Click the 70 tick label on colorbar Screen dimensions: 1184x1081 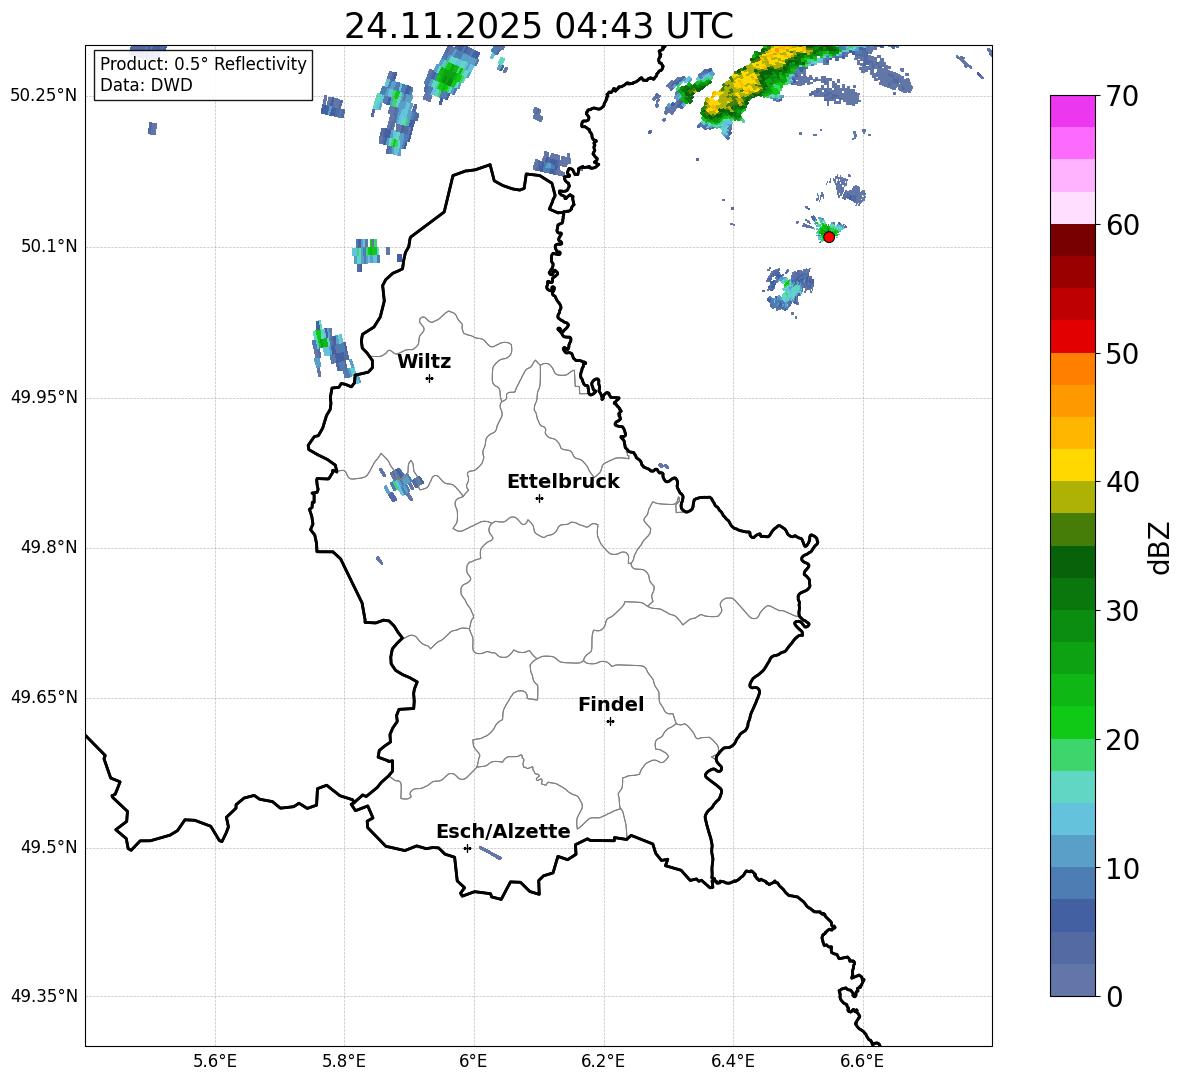(1124, 97)
